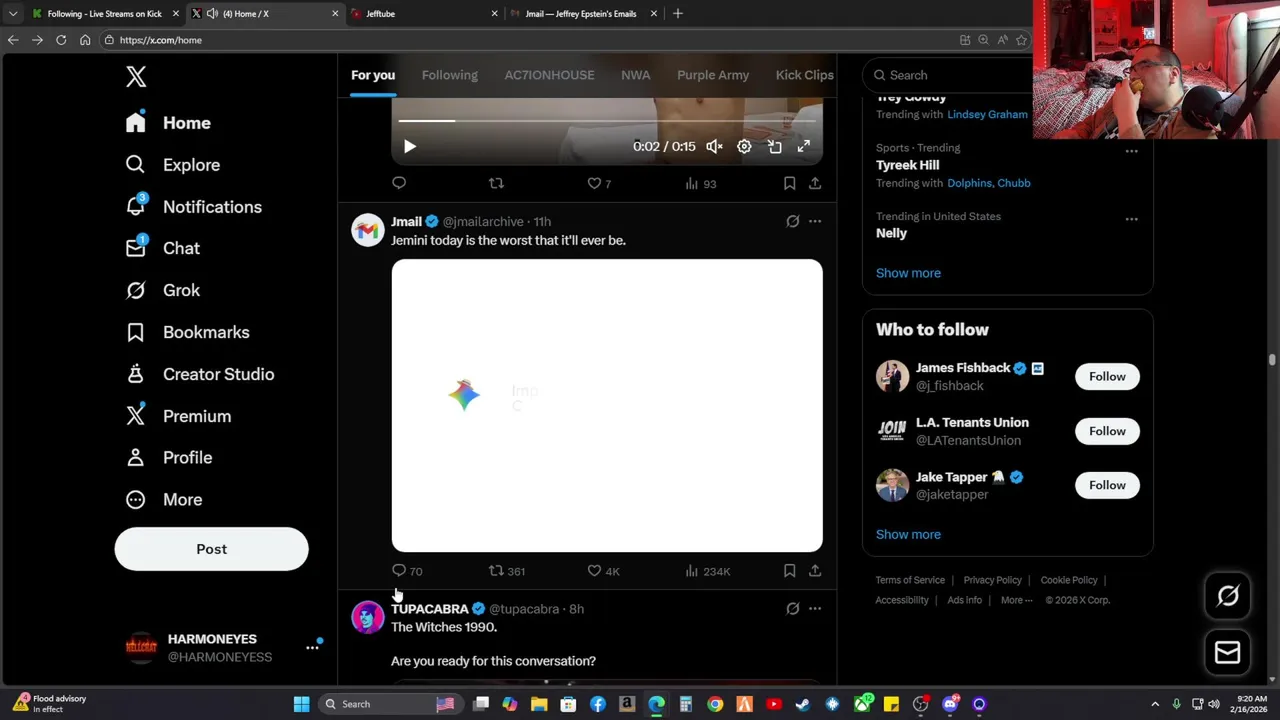Screen dimensions: 1280x720
Task: Repost the top video post
Action: pos(496,183)
